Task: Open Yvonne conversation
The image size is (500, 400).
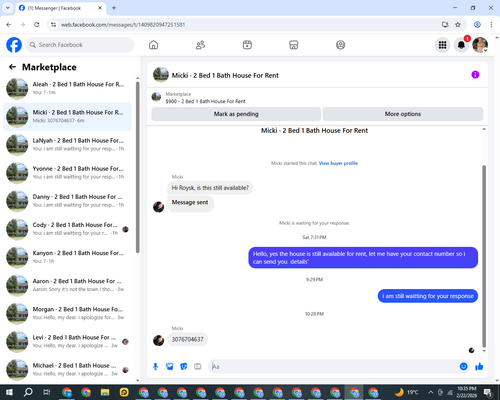Action: click(67, 173)
